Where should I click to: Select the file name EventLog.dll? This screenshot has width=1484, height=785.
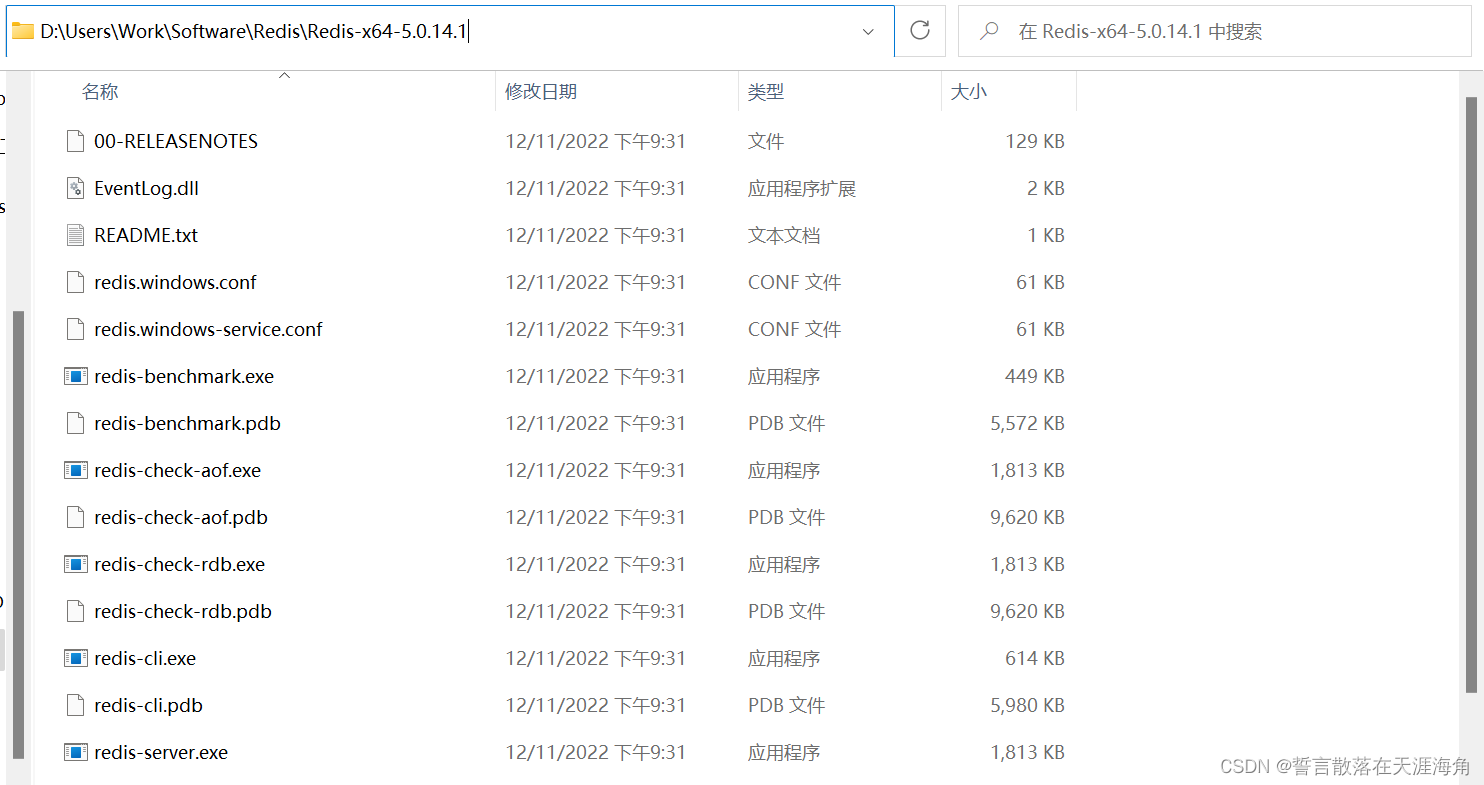147,188
